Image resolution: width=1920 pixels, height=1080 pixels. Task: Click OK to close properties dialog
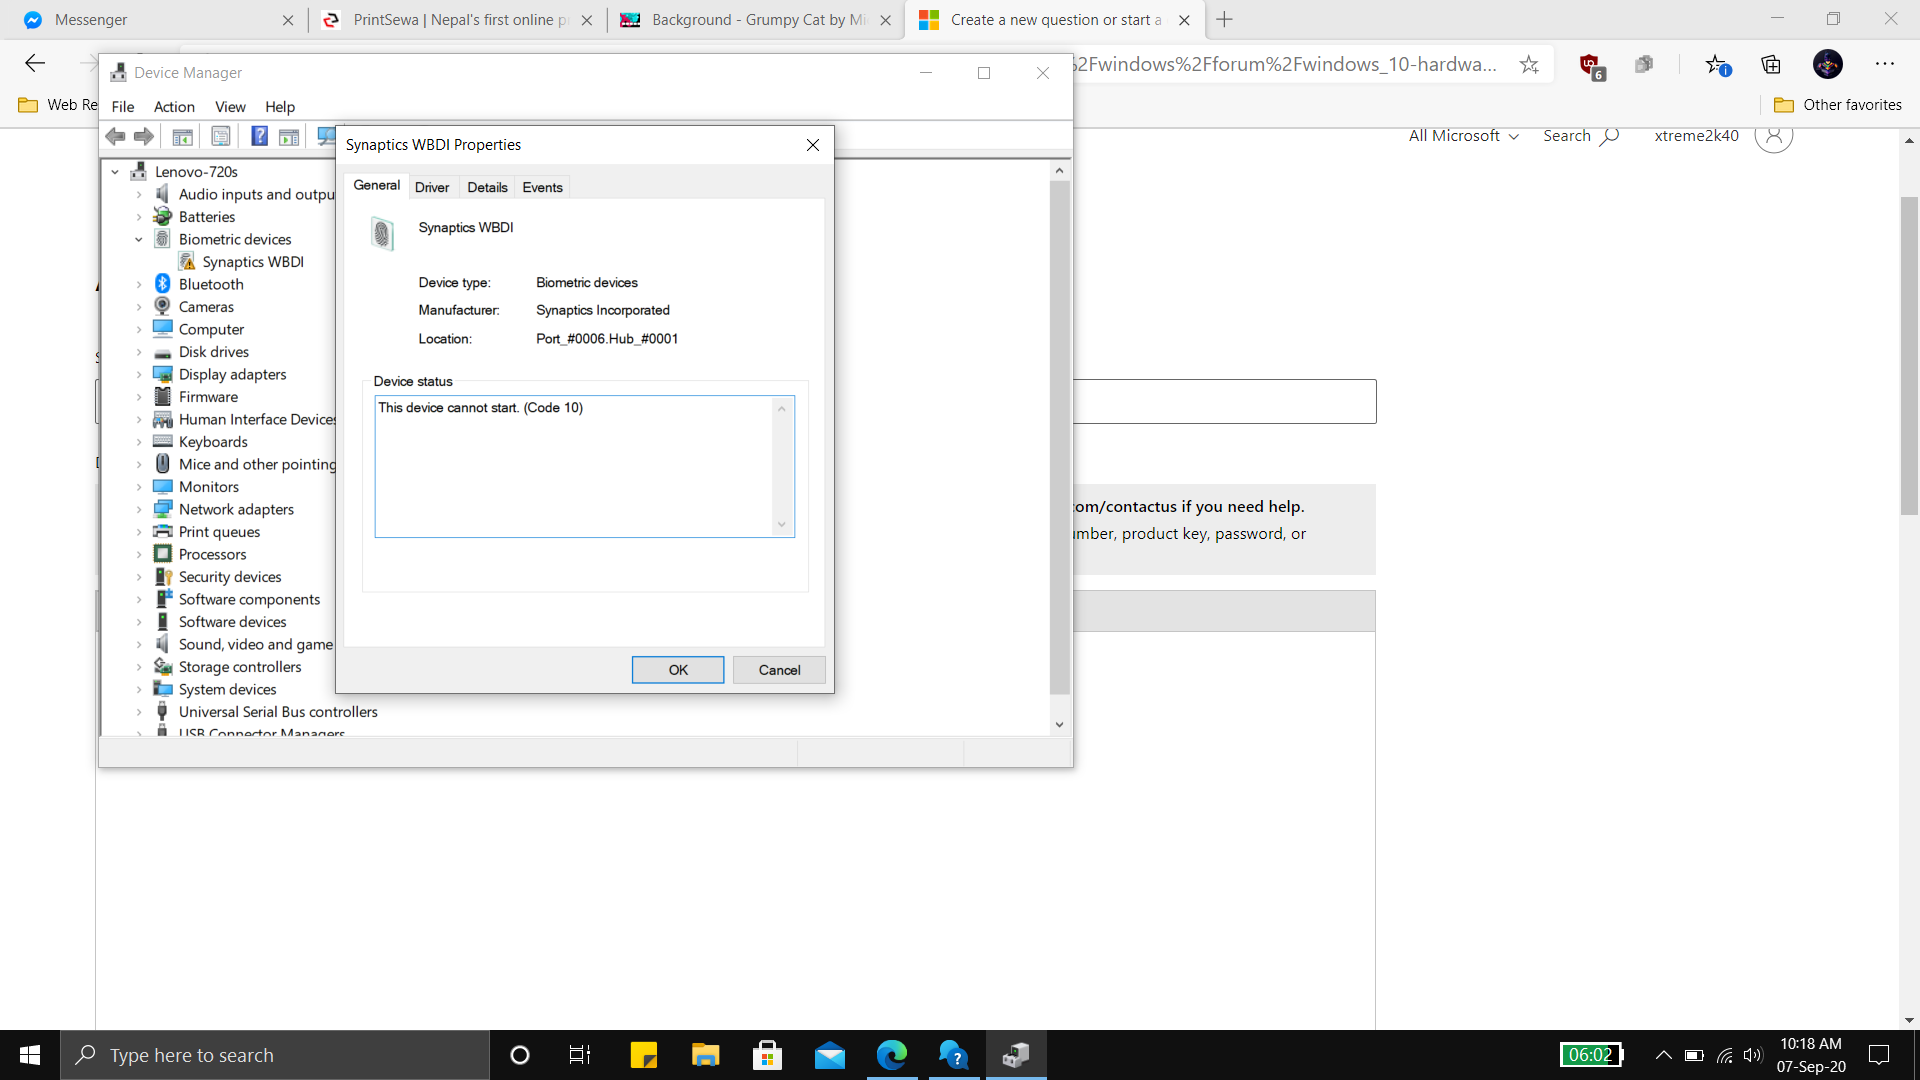(676, 669)
